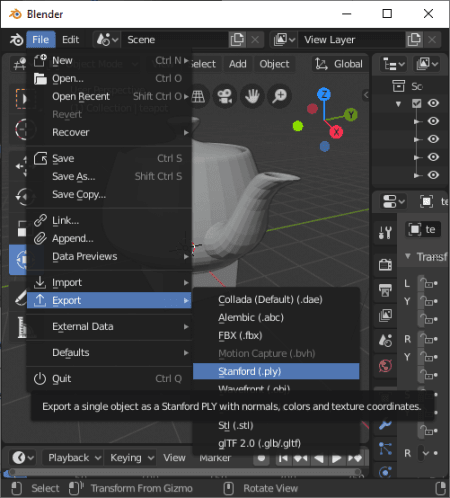Remove the Scene with X icon
The width and height of the screenshot is (450, 498).
255,40
